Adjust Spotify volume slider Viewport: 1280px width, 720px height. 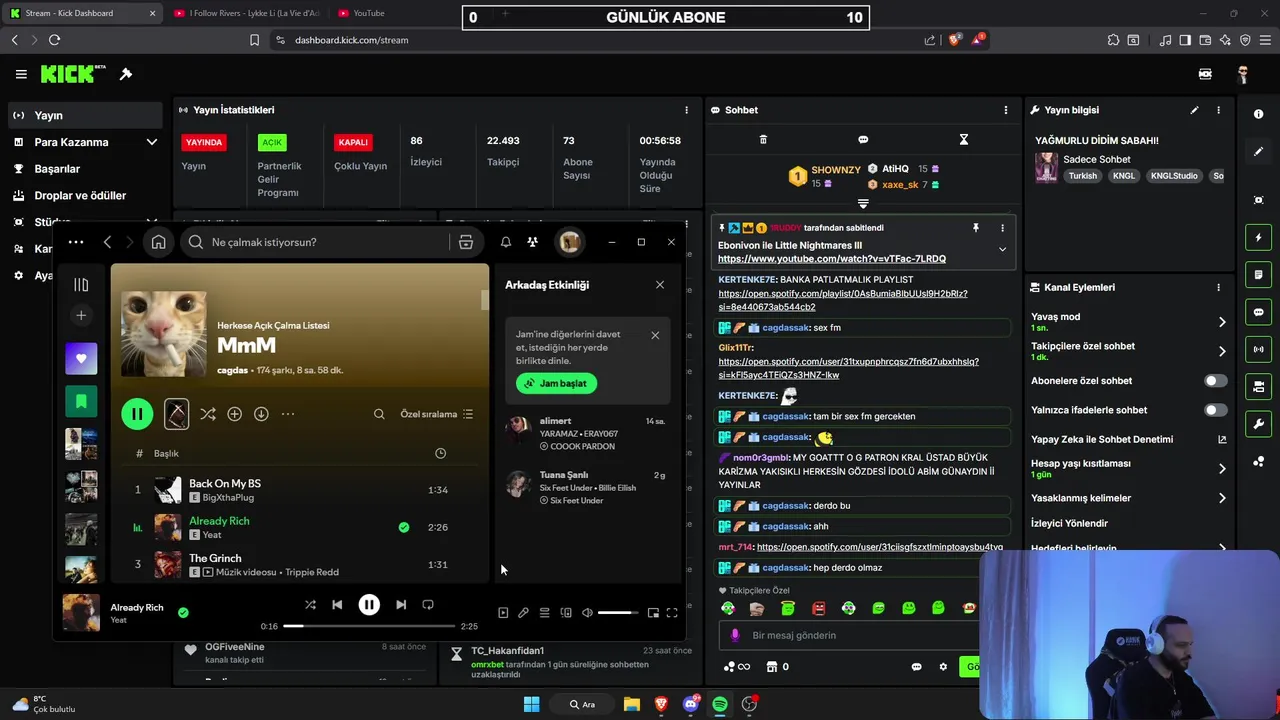point(618,613)
